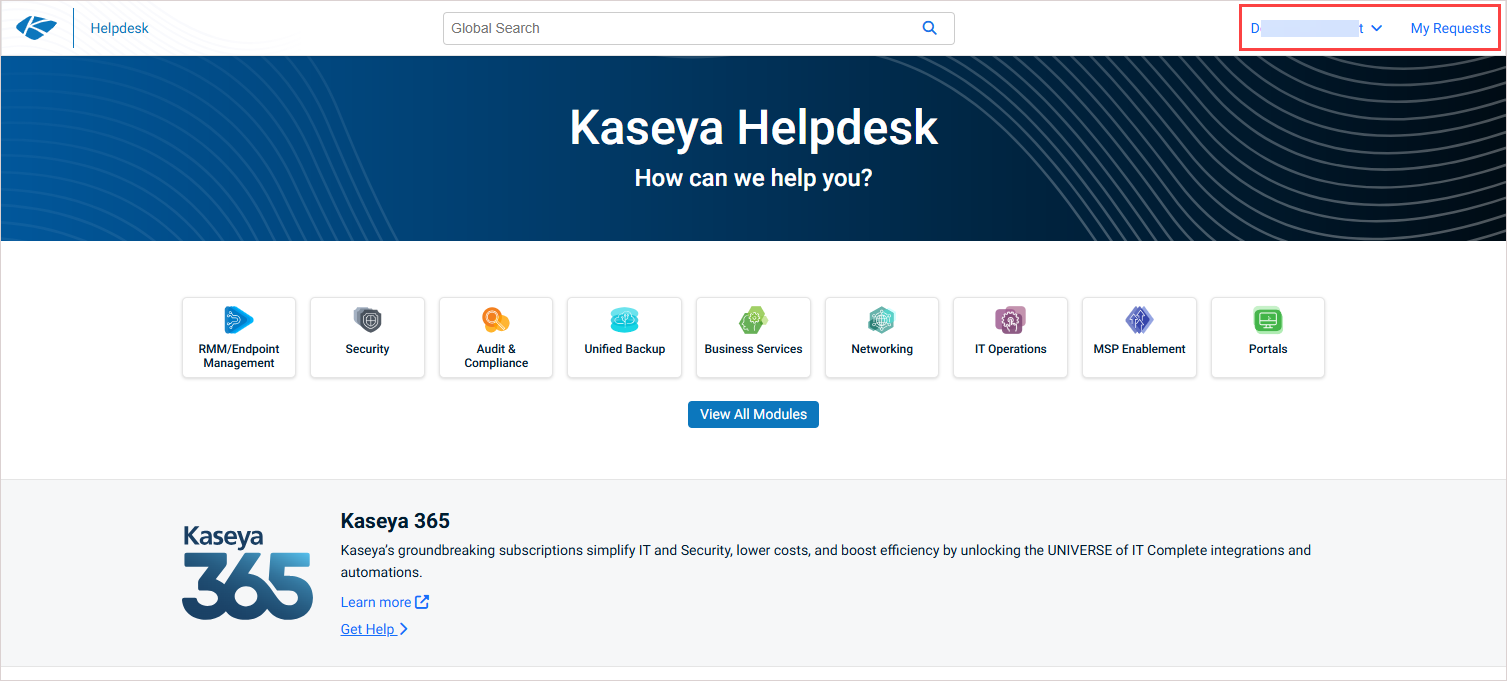Follow the Kaseya 365 Learn more link
Image resolution: width=1507 pixels, height=681 pixels.
coord(384,602)
